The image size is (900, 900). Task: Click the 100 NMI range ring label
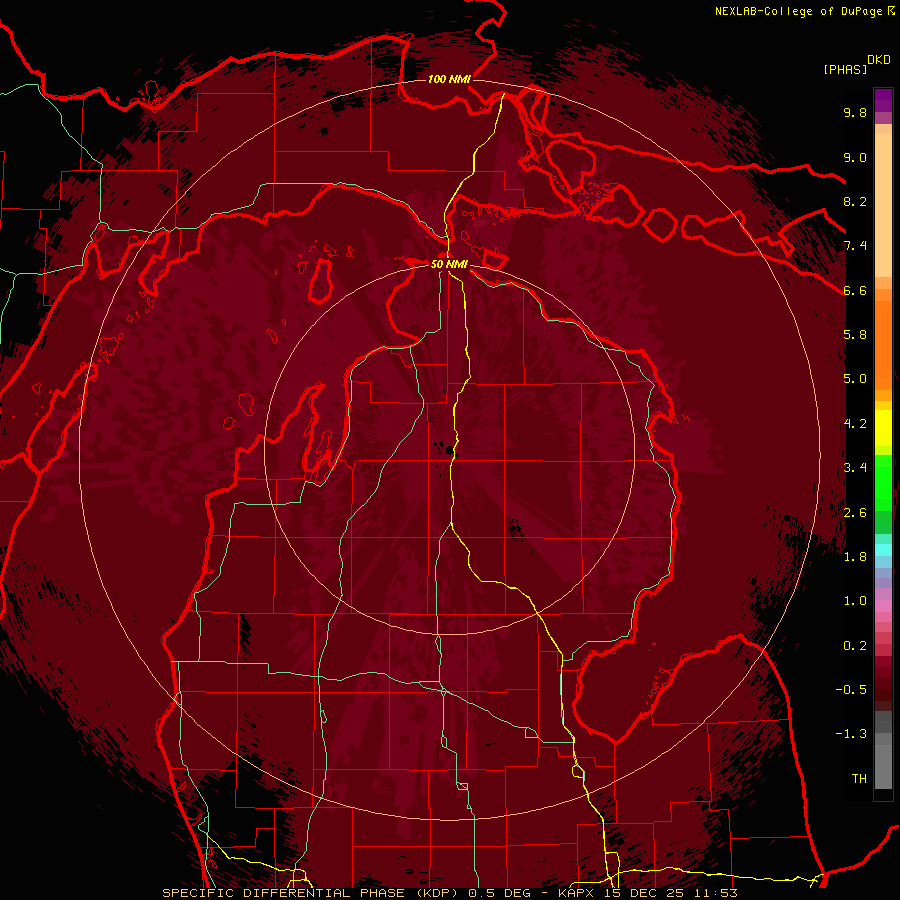point(449,79)
